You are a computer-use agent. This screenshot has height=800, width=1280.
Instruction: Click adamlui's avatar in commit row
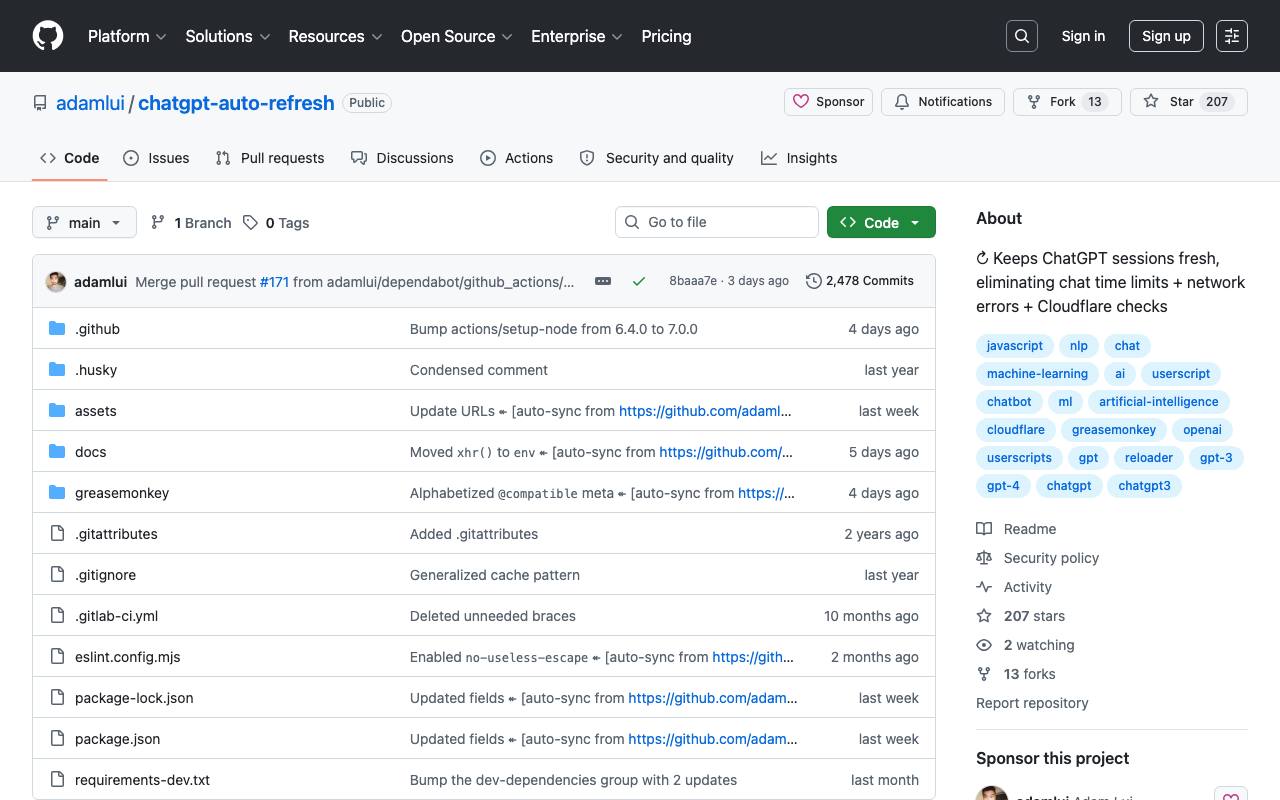56,282
